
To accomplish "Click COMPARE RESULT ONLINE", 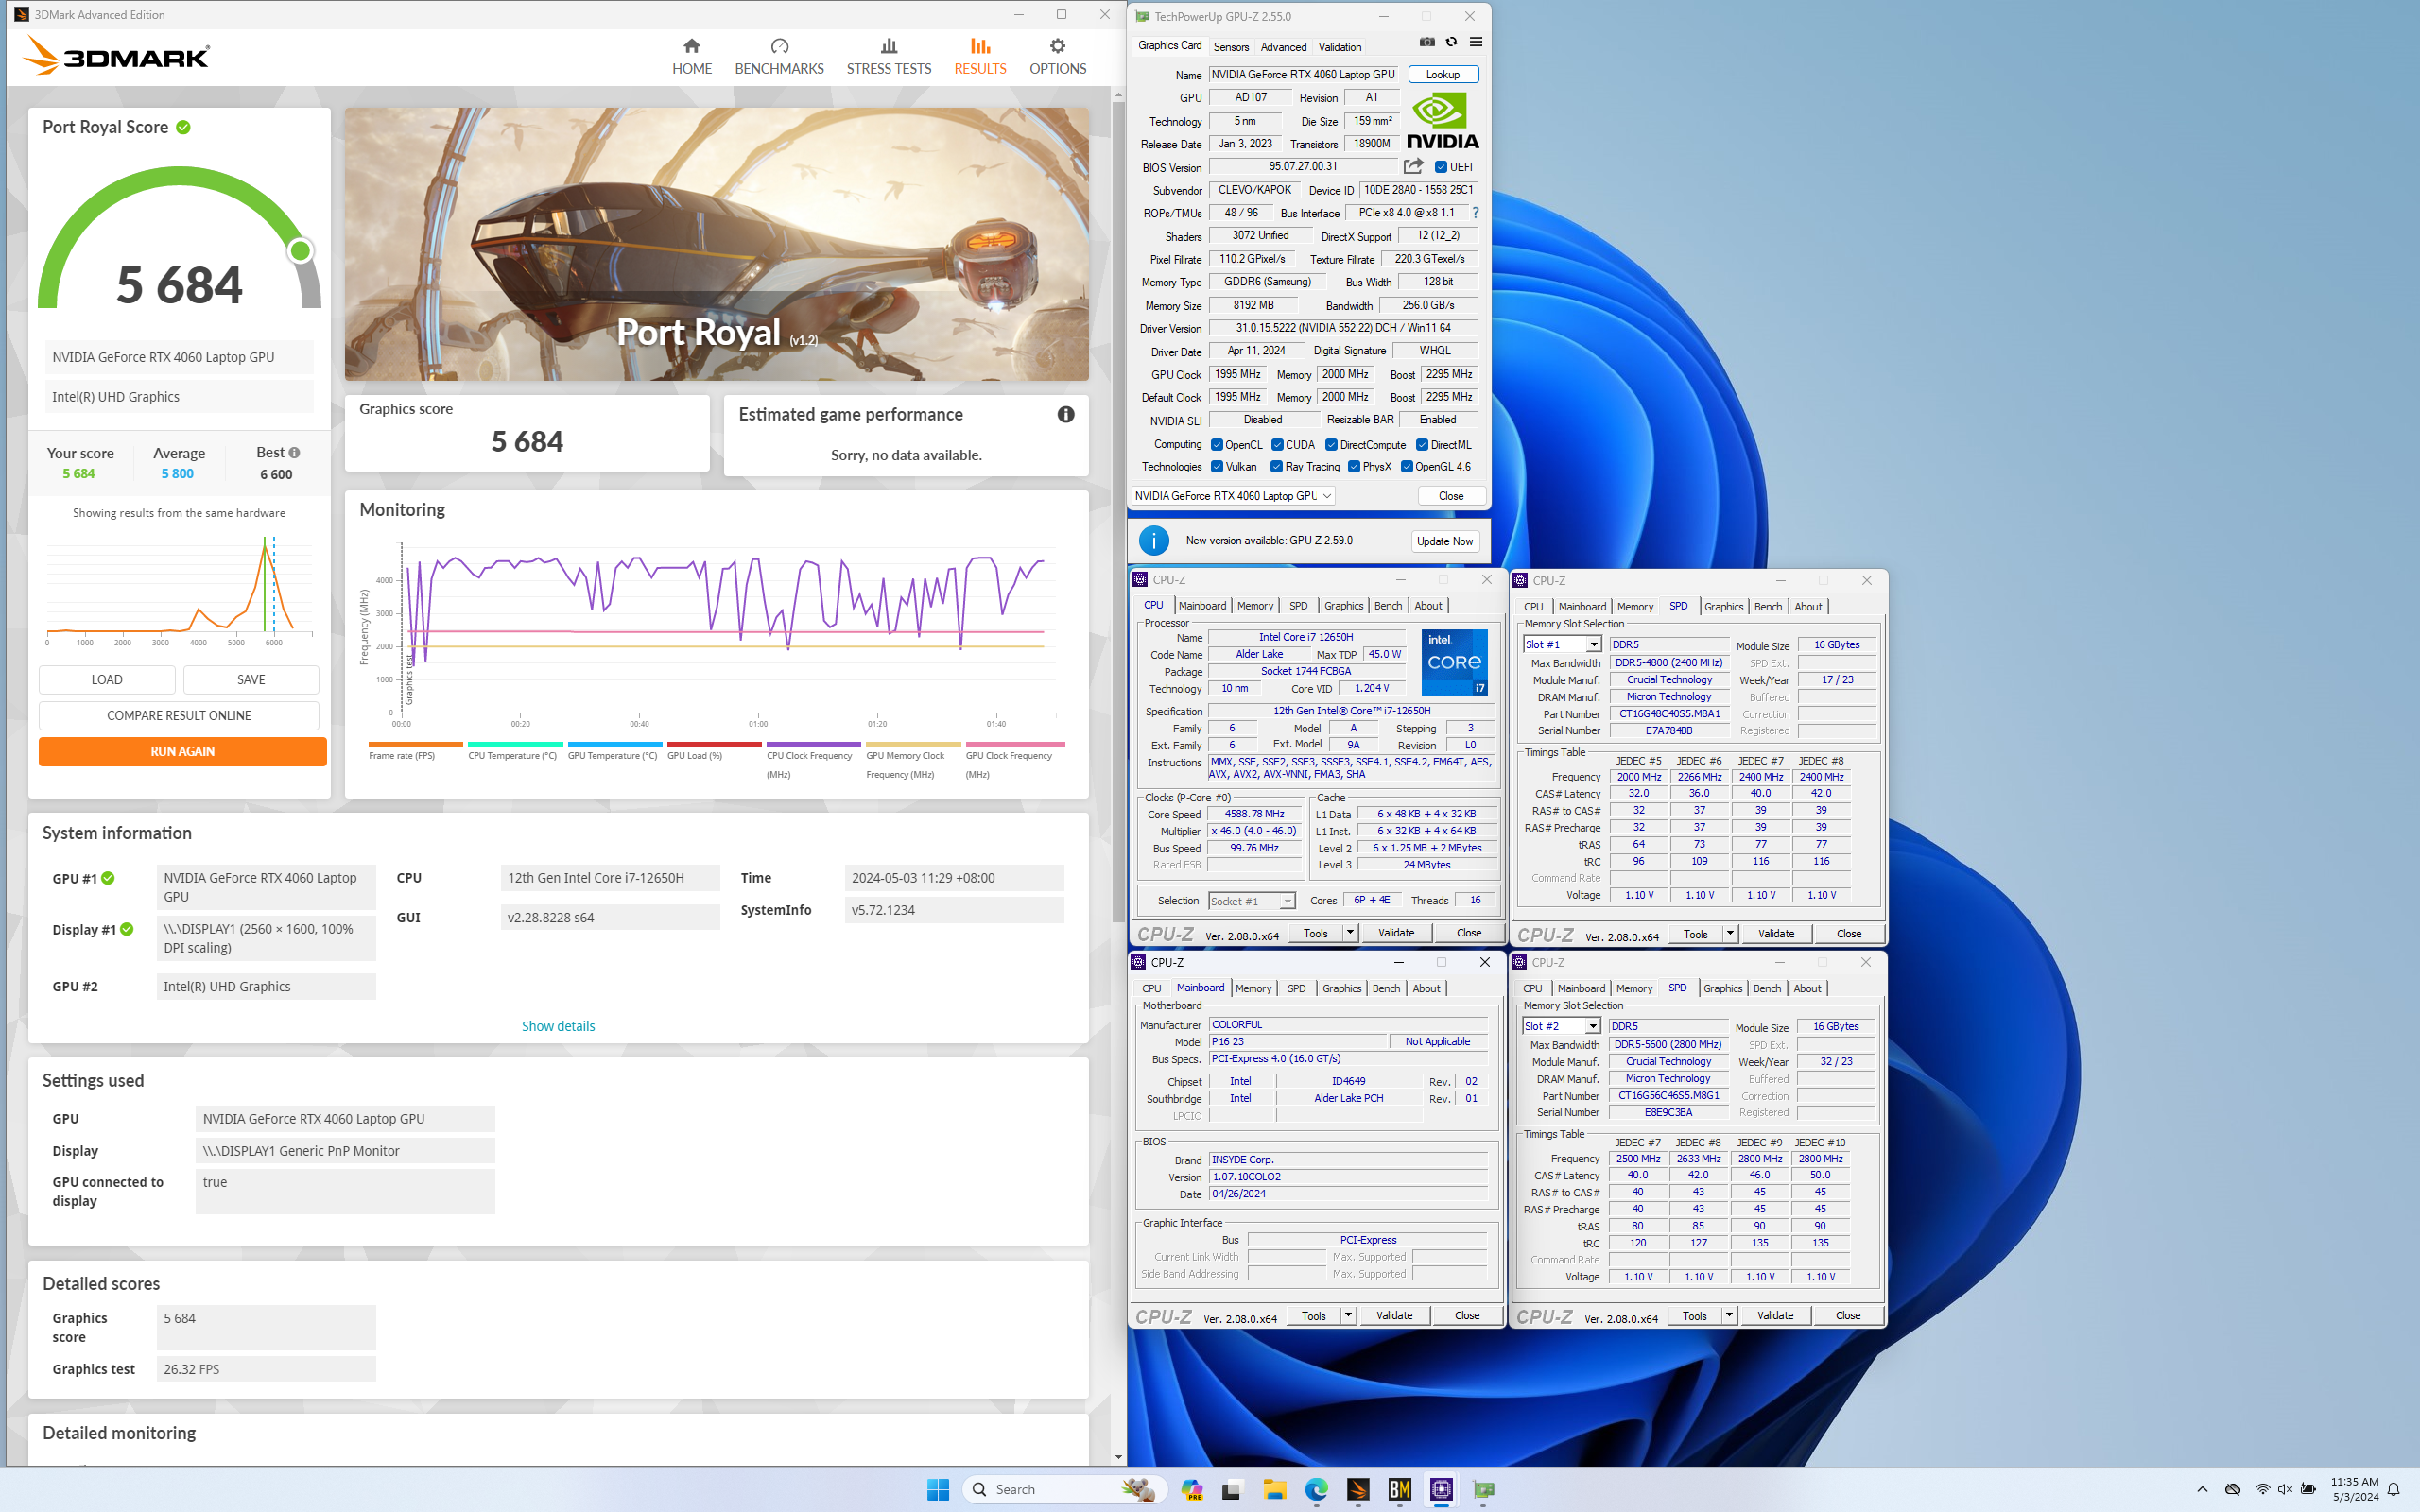I will (x=179, y=716).
